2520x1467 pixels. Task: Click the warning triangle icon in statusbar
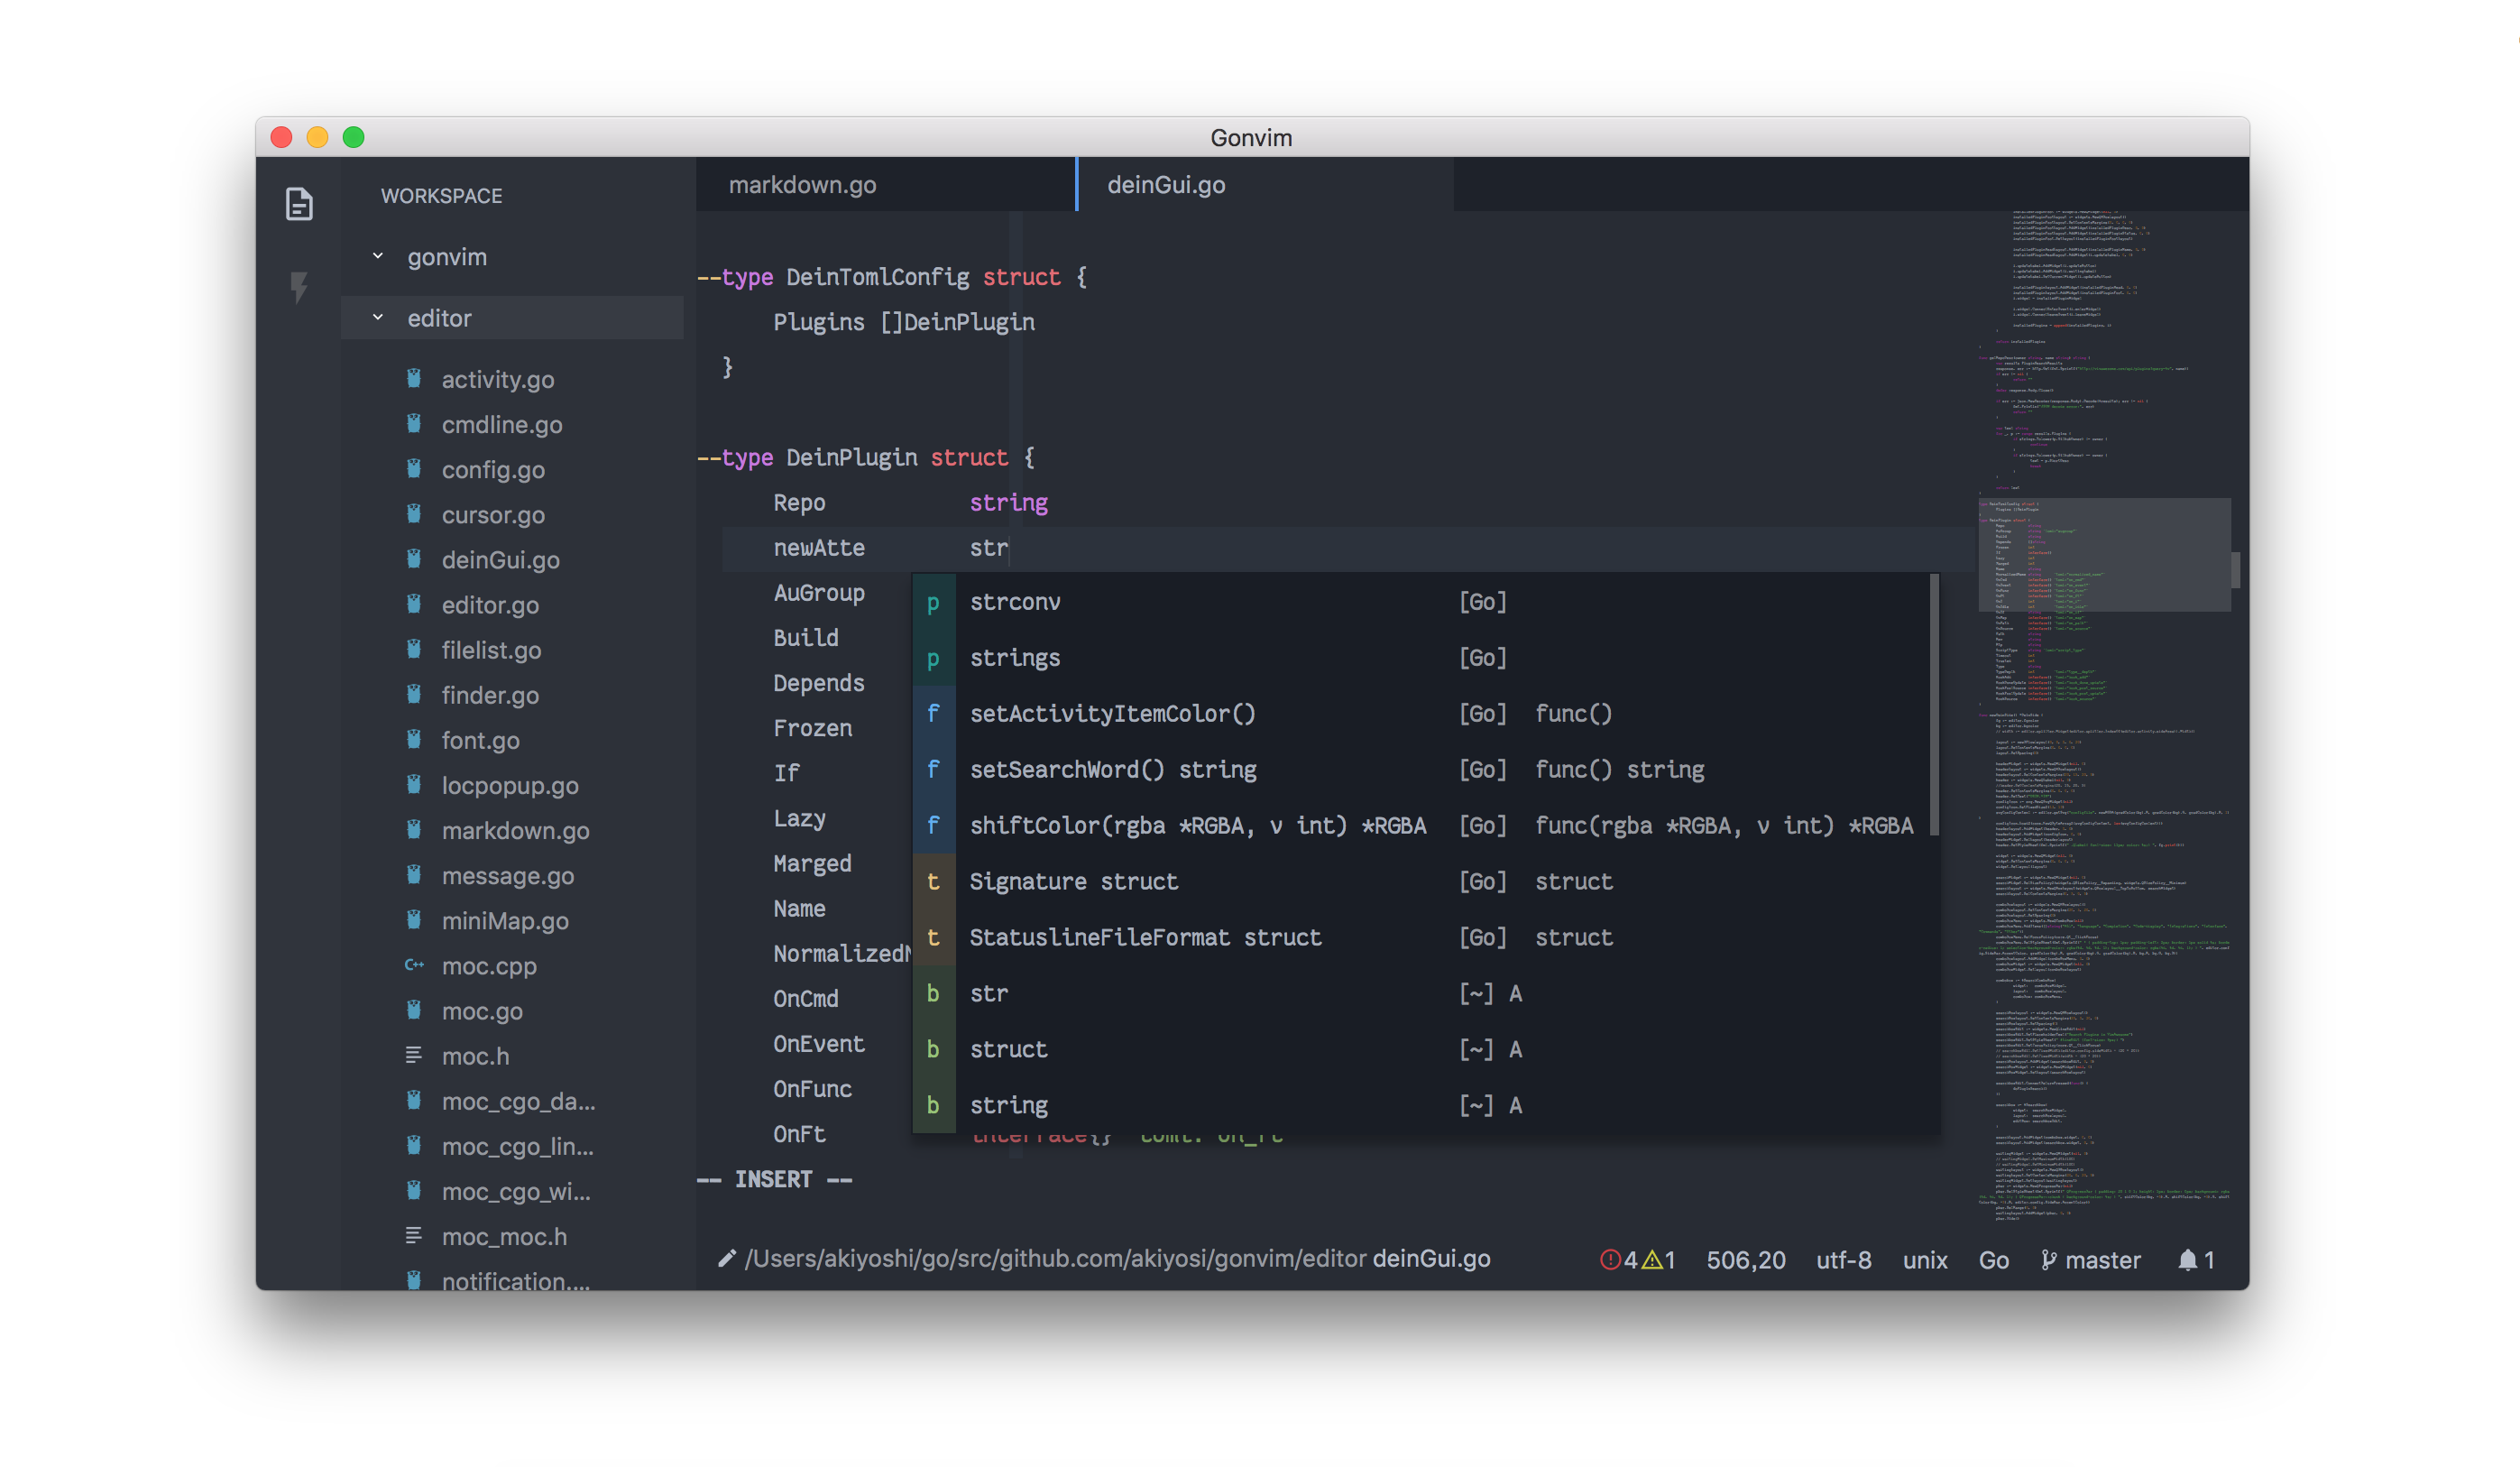pos(1652,1260)
